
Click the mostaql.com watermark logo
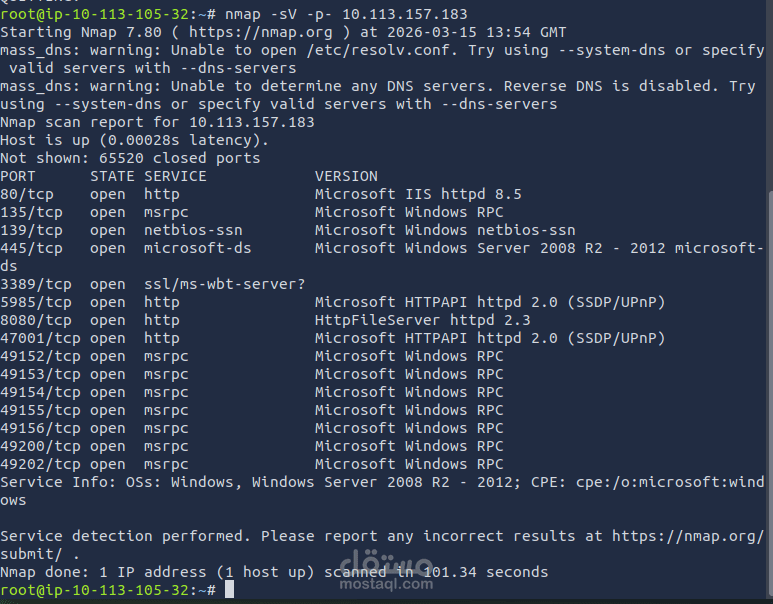(x=386, y=570)
